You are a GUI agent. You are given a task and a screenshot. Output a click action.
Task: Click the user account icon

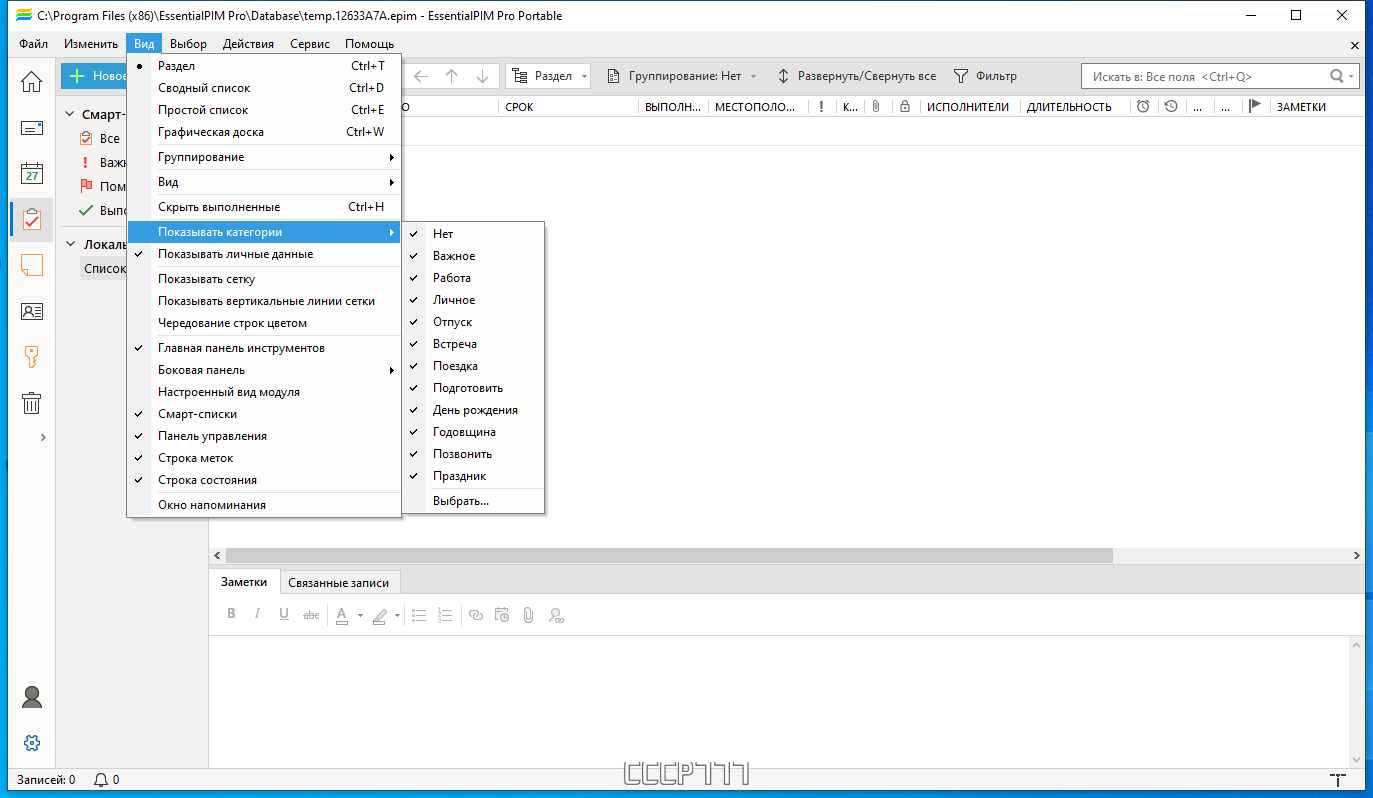click(x=32, y=696)
